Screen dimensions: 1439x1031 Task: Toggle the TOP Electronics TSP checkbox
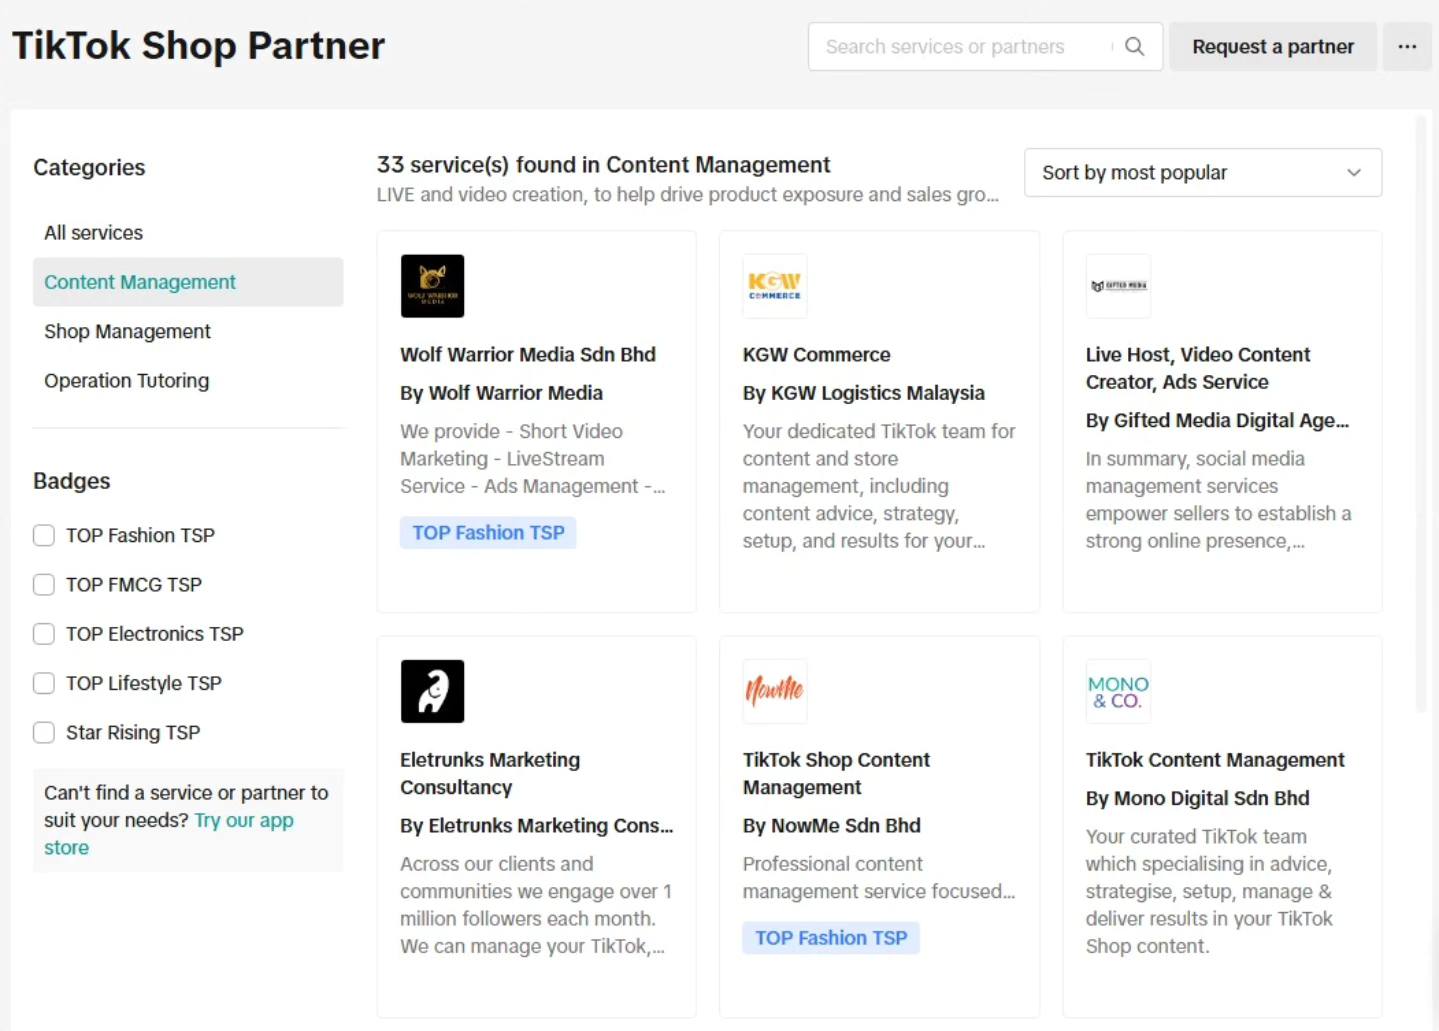click(44, 634)
